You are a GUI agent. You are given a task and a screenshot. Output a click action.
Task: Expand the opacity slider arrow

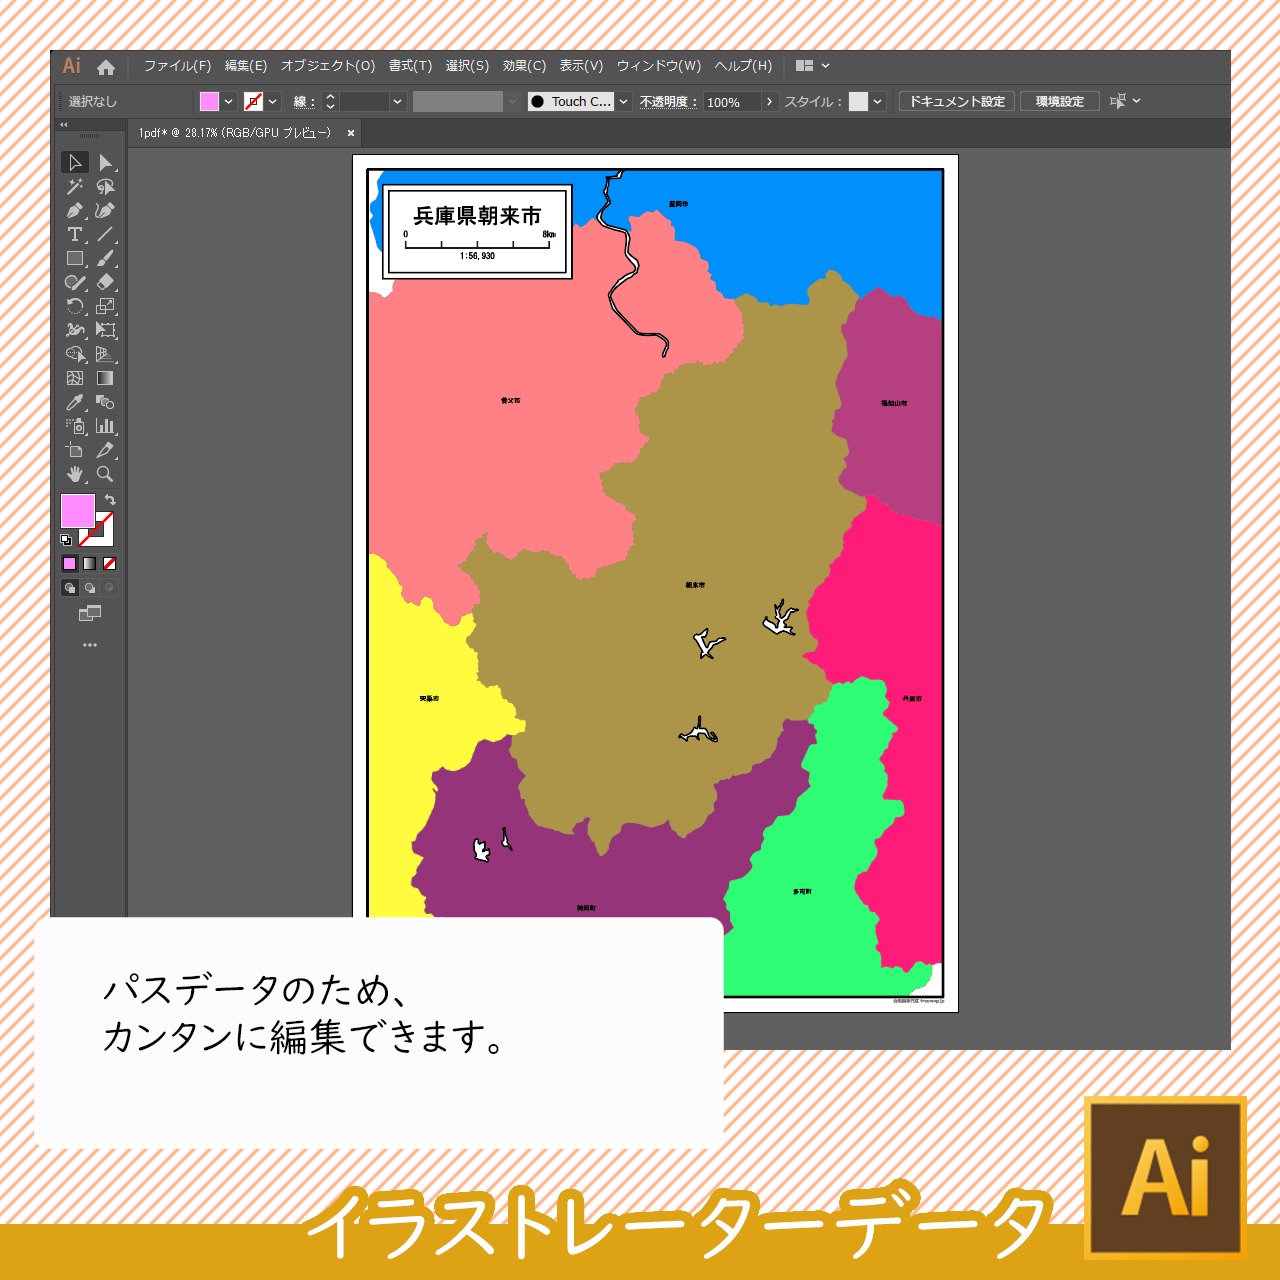[769, 101]
